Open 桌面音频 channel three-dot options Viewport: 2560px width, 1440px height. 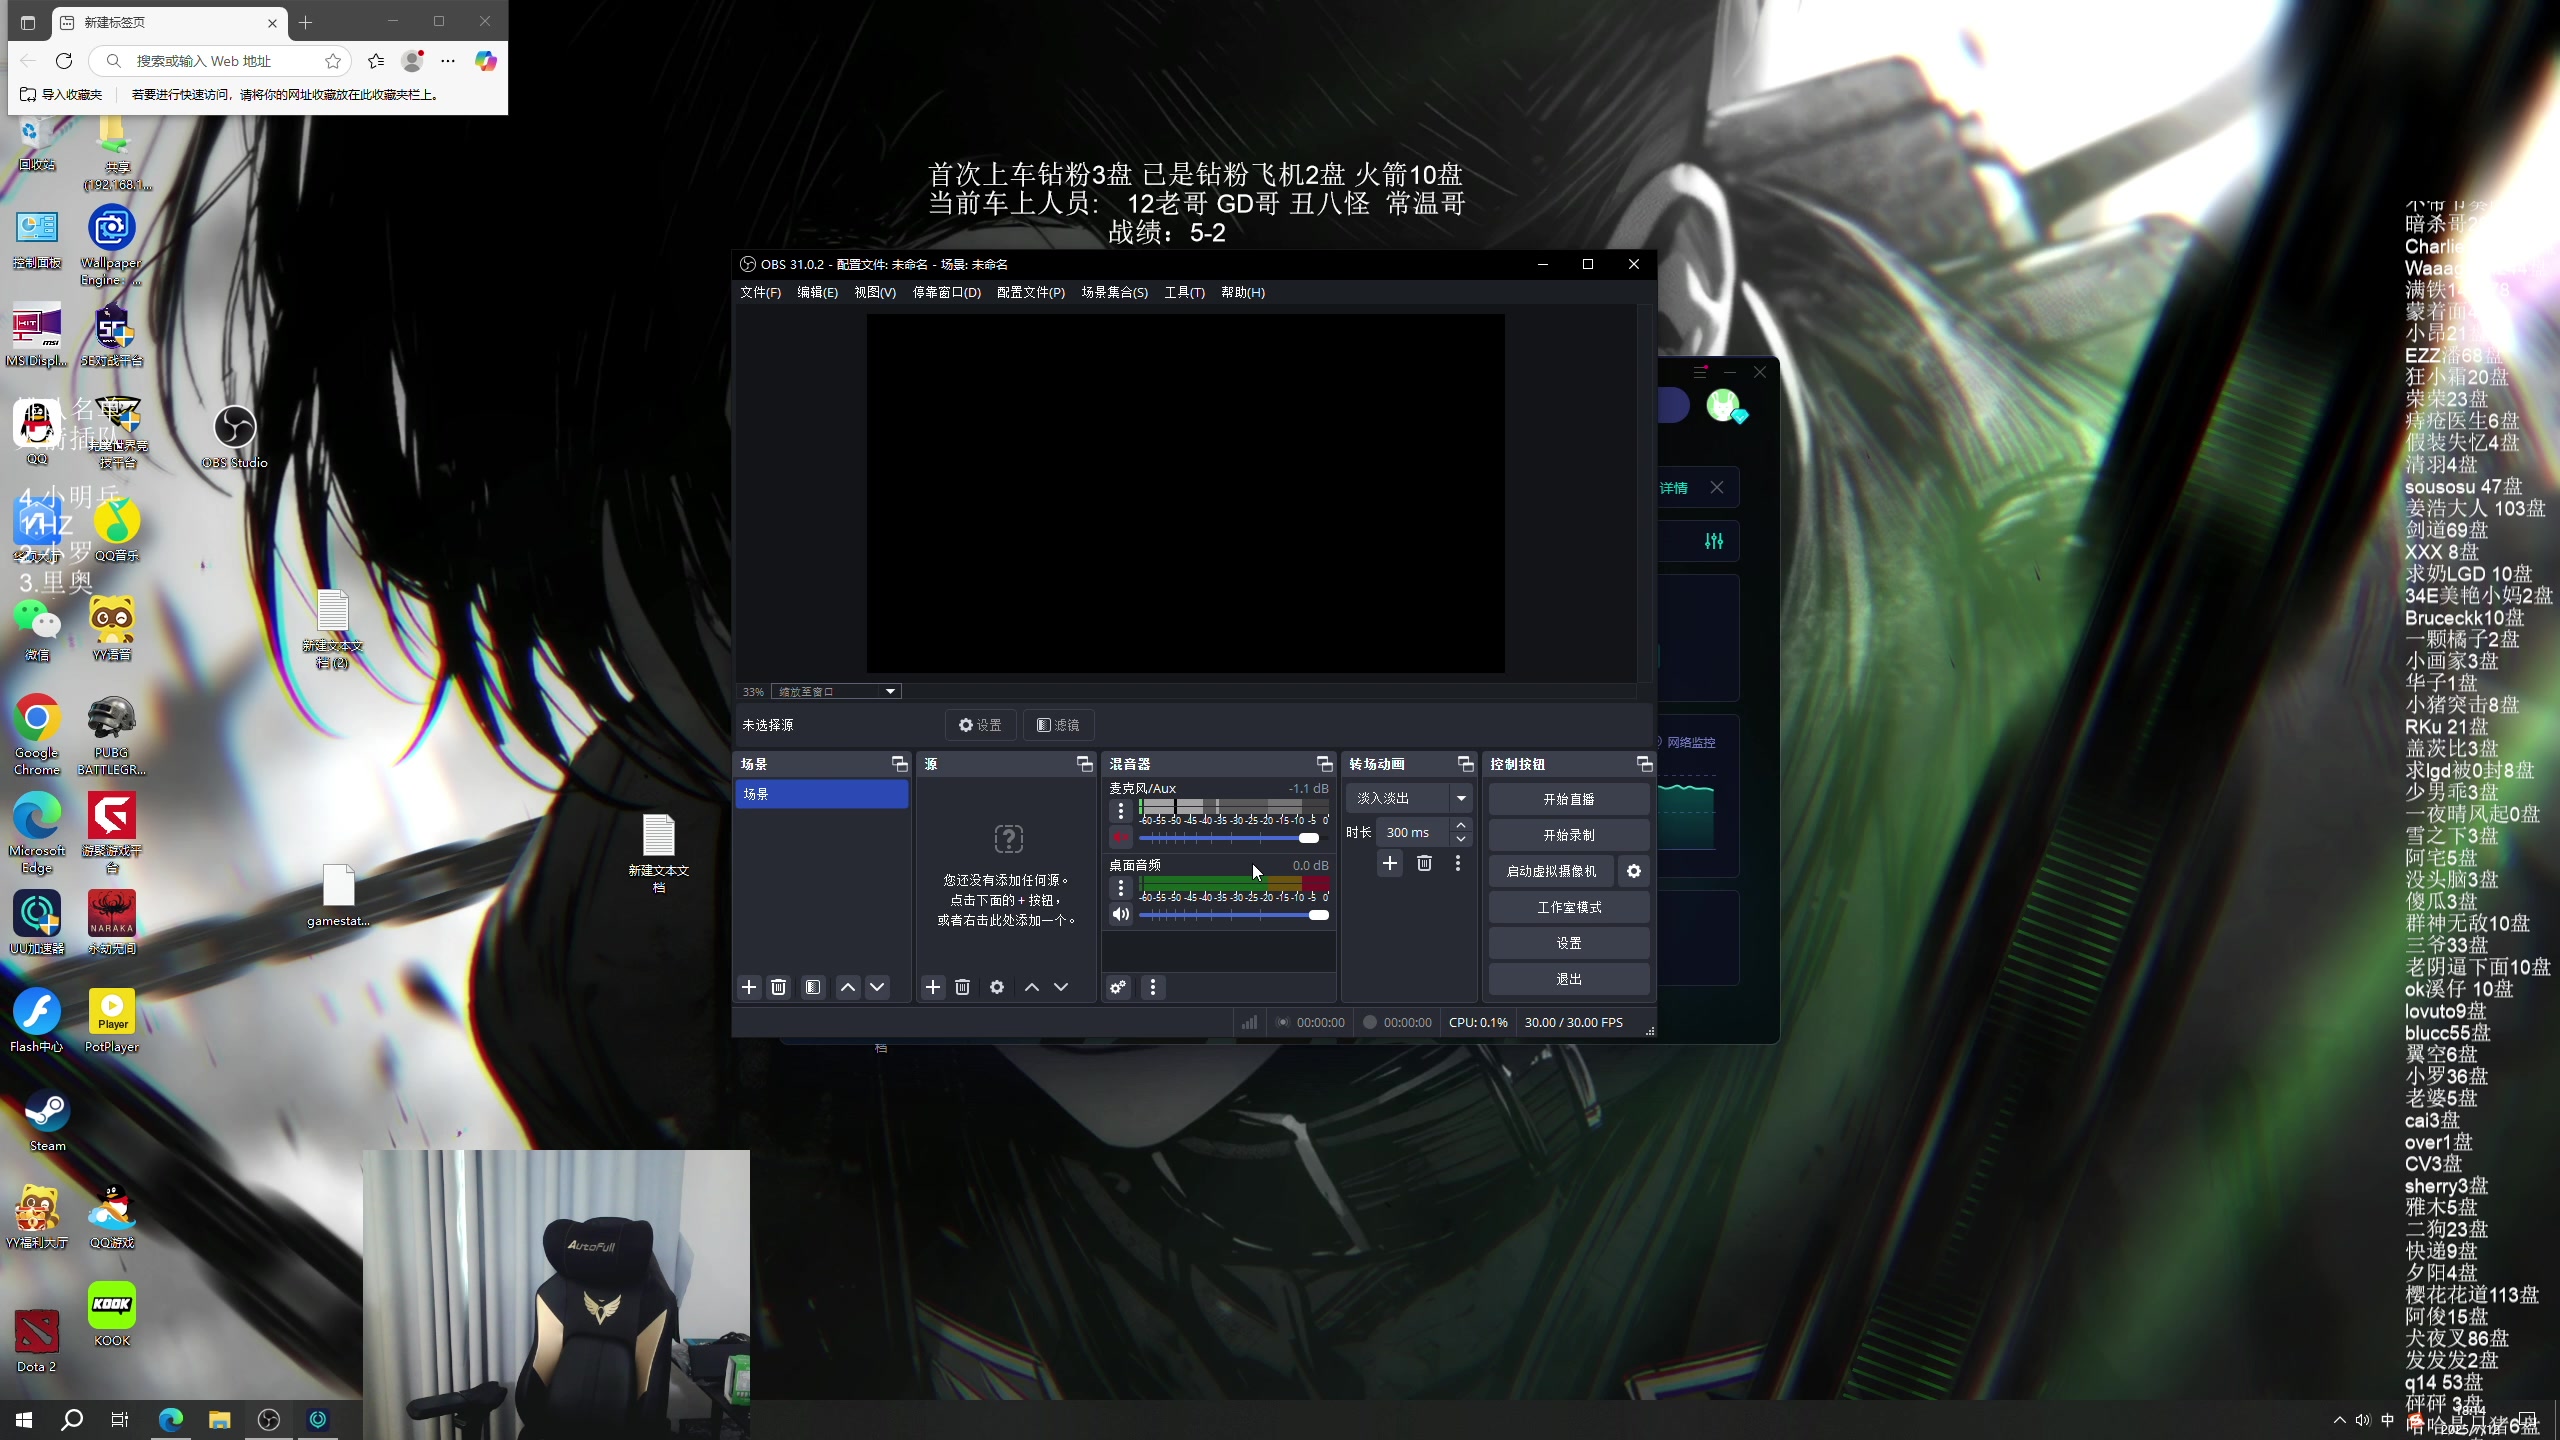1121,887
